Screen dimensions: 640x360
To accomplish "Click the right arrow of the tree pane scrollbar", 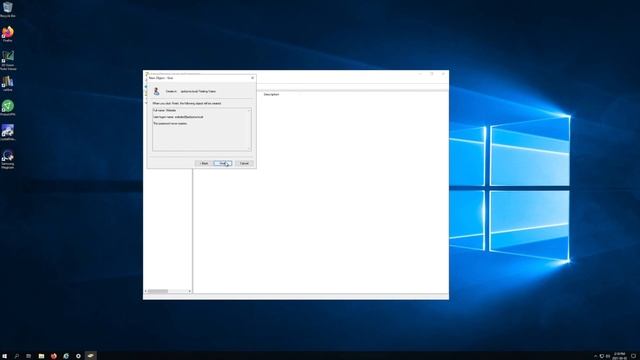I will [x=190, y=291].
